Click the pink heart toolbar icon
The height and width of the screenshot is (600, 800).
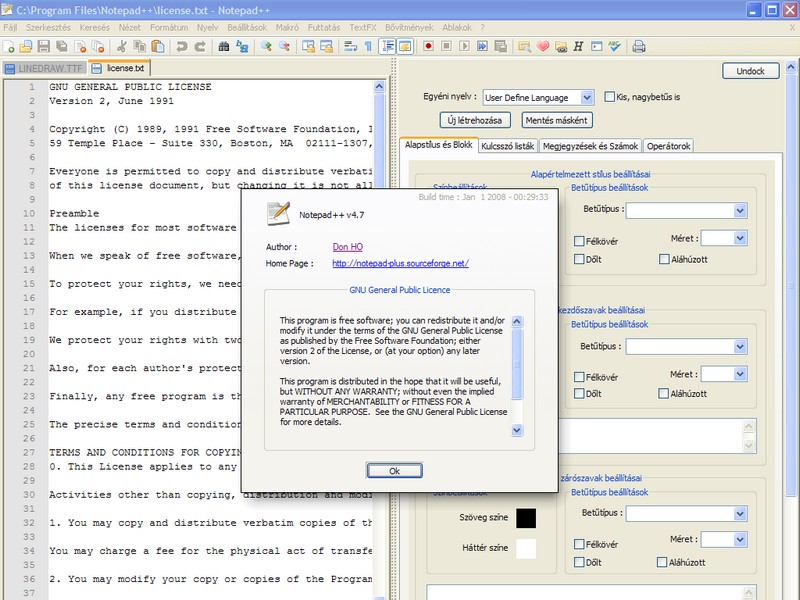pos(543,46)
